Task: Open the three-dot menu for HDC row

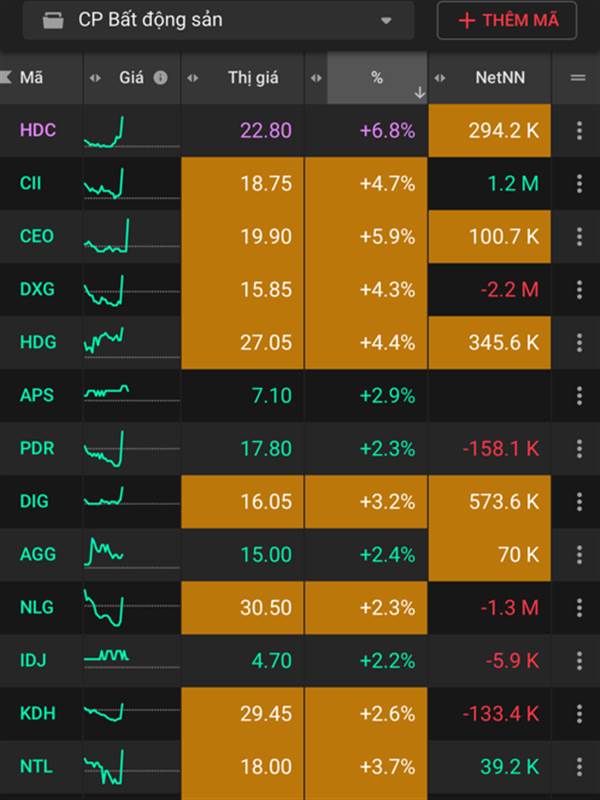Action: point(579,131)
